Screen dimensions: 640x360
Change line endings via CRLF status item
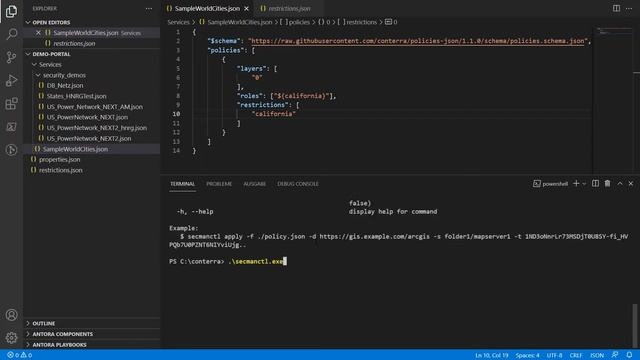coord(576,355)
